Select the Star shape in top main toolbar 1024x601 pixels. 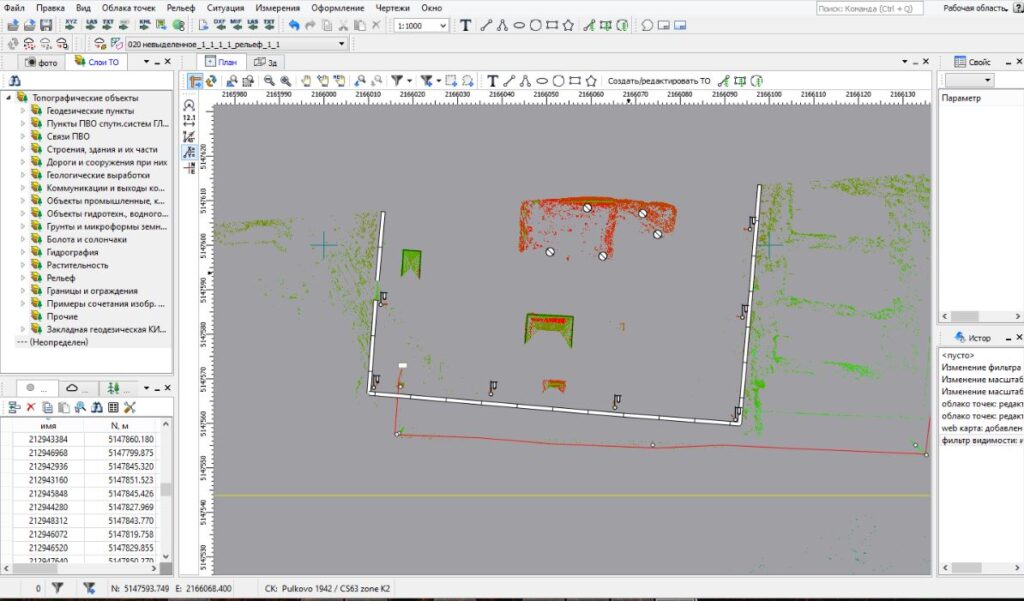(x=568, y=25)
